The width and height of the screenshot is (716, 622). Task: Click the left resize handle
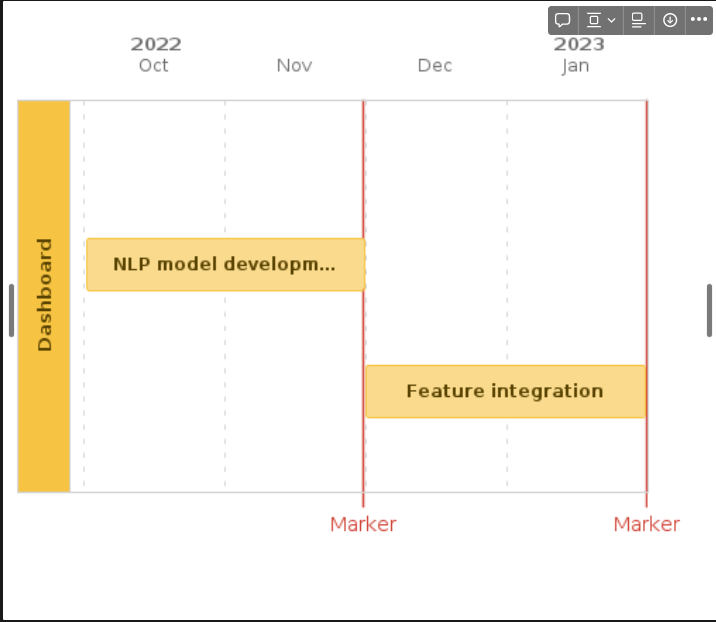coord(11,310)
